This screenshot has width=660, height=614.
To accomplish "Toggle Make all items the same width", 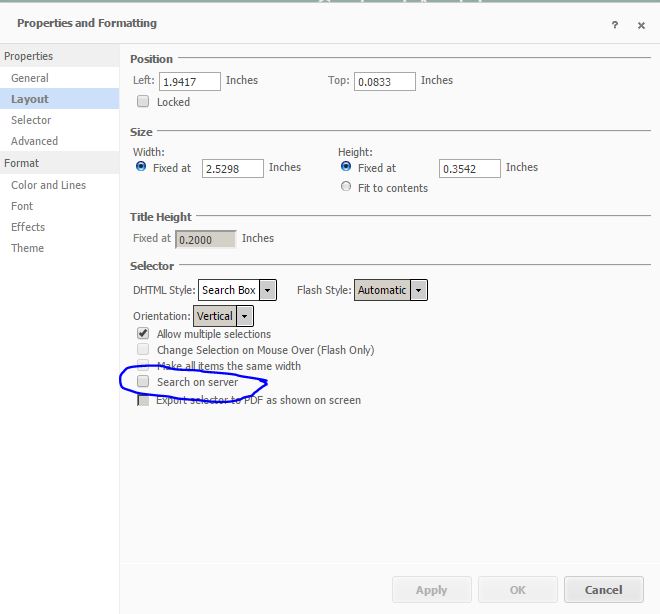I will coord(143,363).
